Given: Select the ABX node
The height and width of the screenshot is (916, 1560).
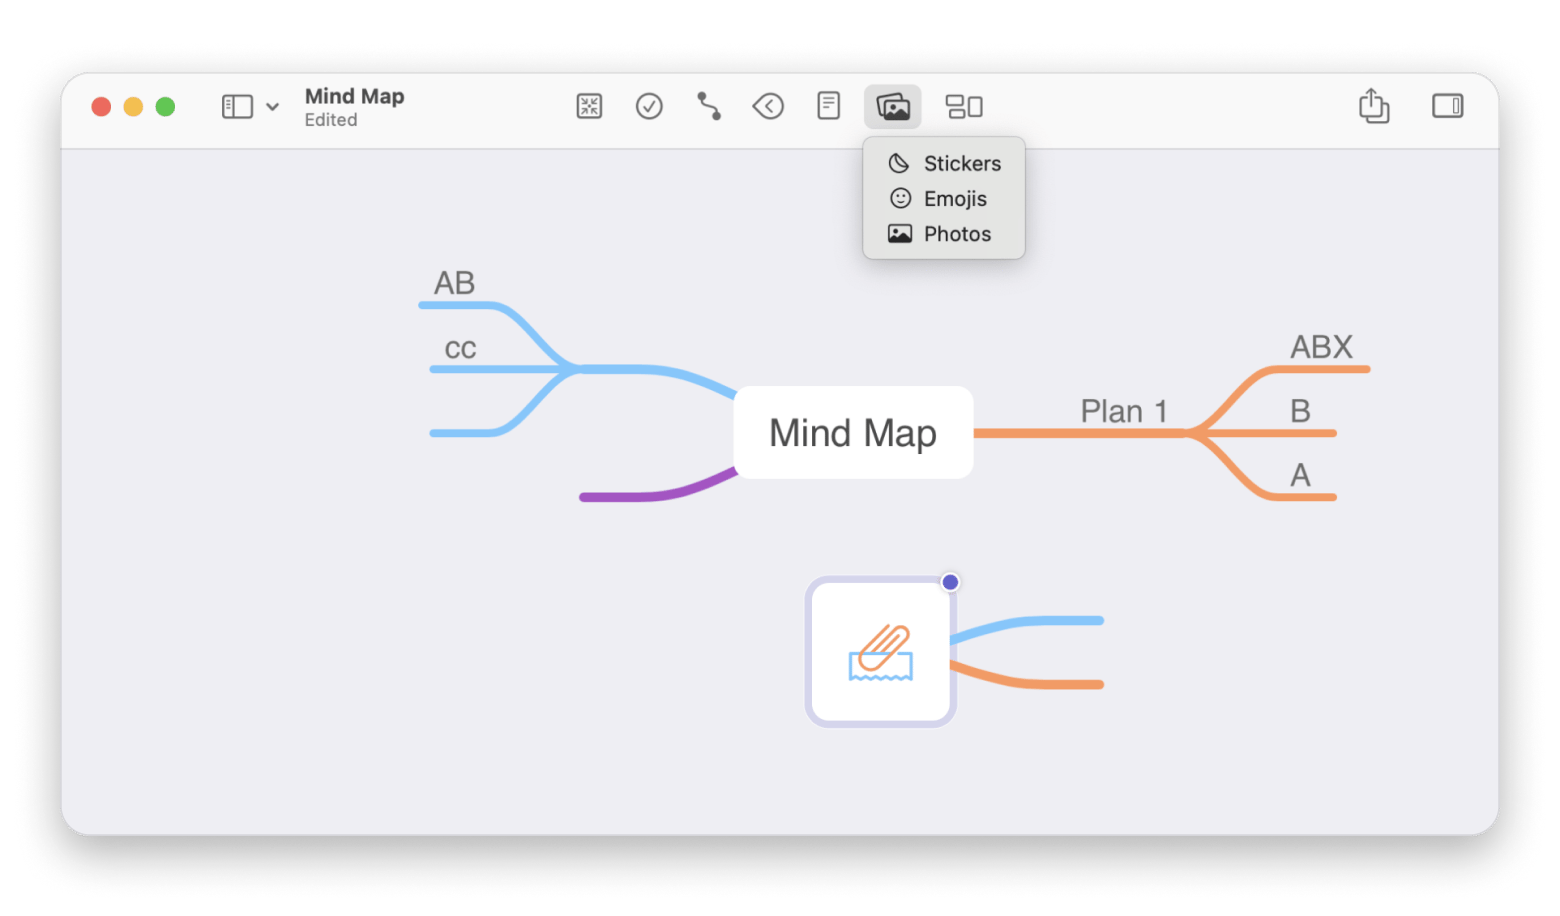Looking at the screenshot, I should point(1321,347).
